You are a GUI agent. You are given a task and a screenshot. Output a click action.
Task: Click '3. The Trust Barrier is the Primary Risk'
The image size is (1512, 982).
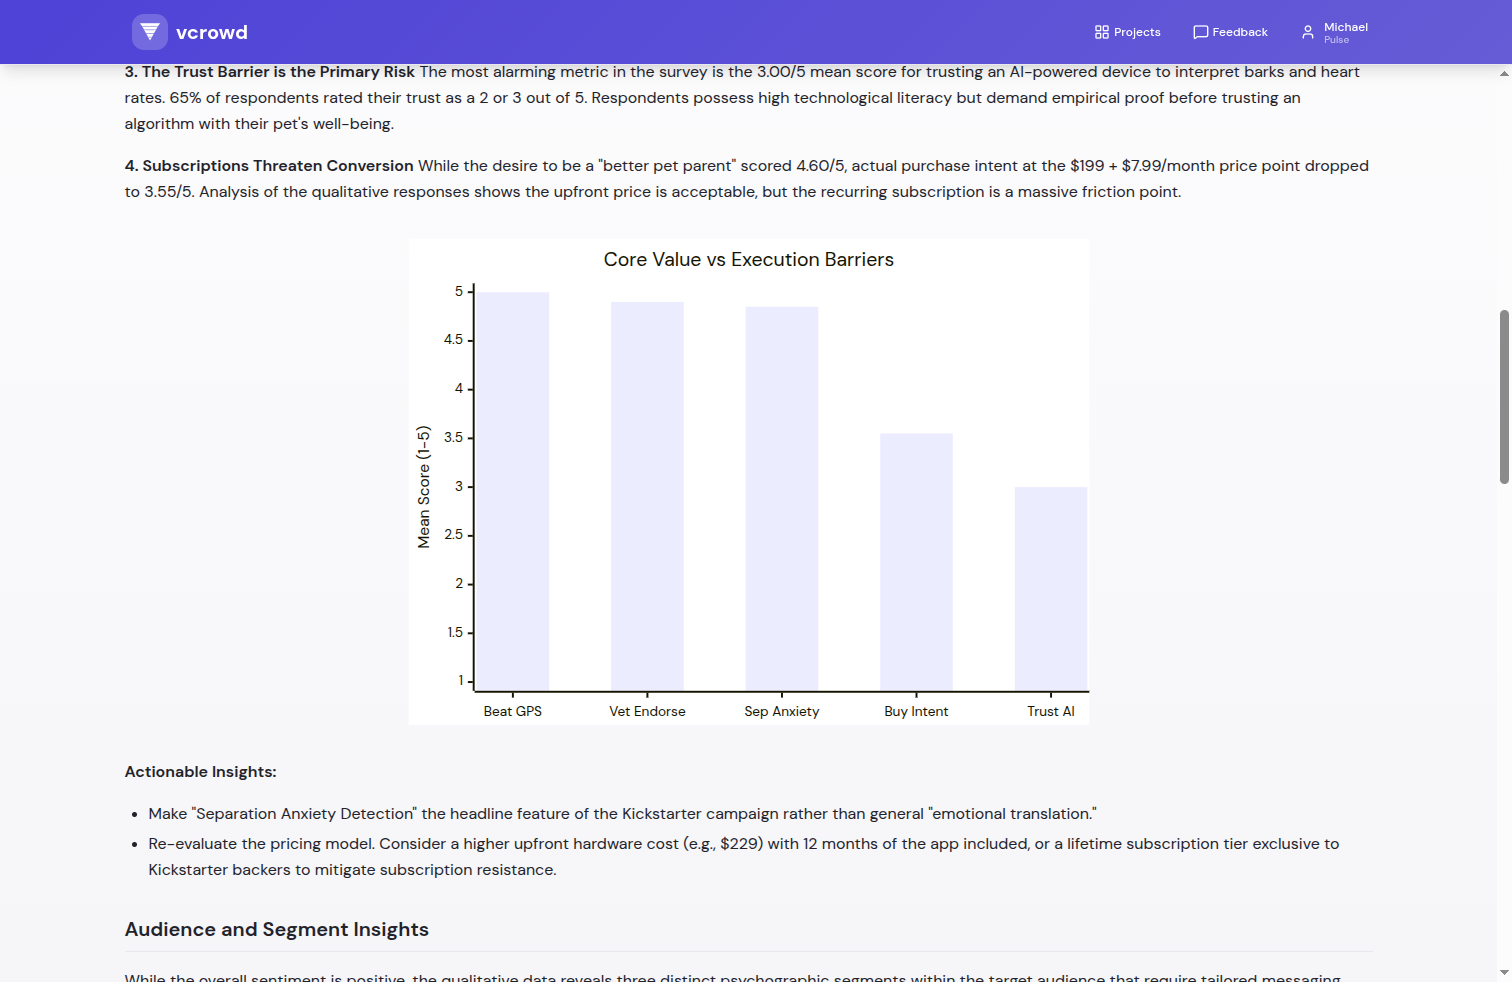tap(270, 72)
